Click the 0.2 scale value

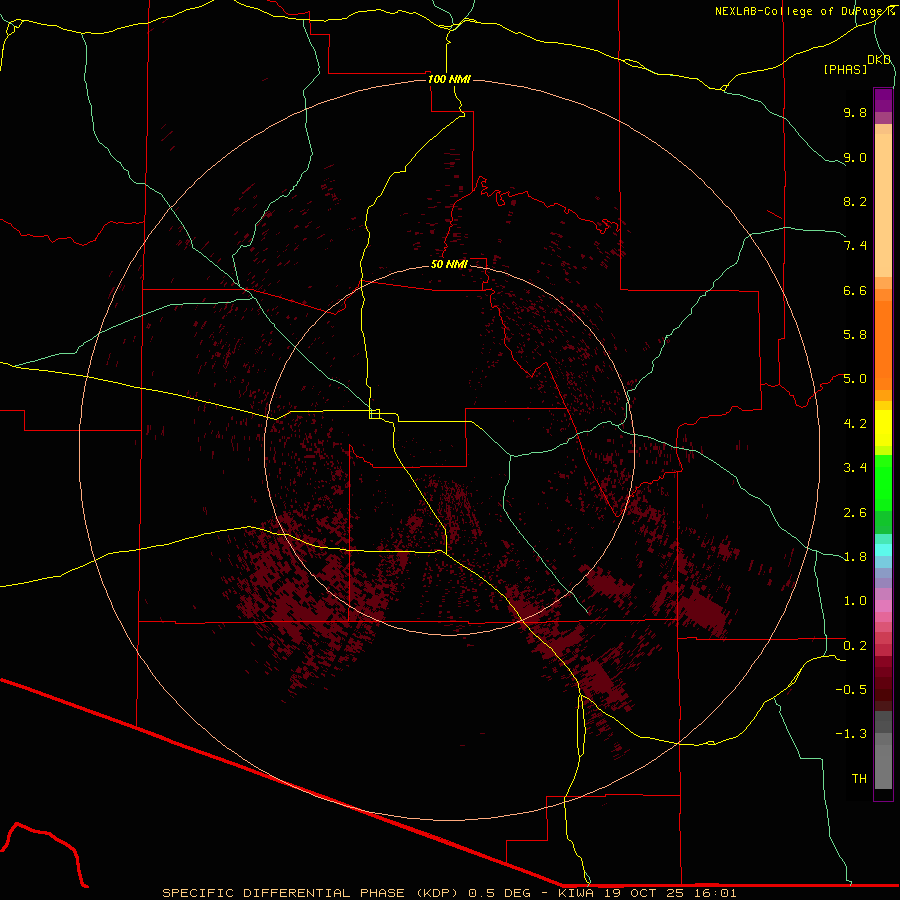tap(855, 646)
